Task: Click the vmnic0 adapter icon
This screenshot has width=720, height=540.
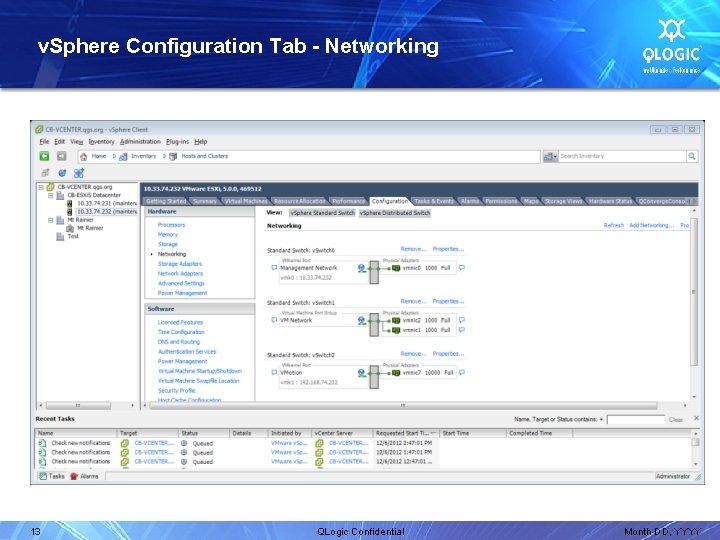Action: pos(396,268)
